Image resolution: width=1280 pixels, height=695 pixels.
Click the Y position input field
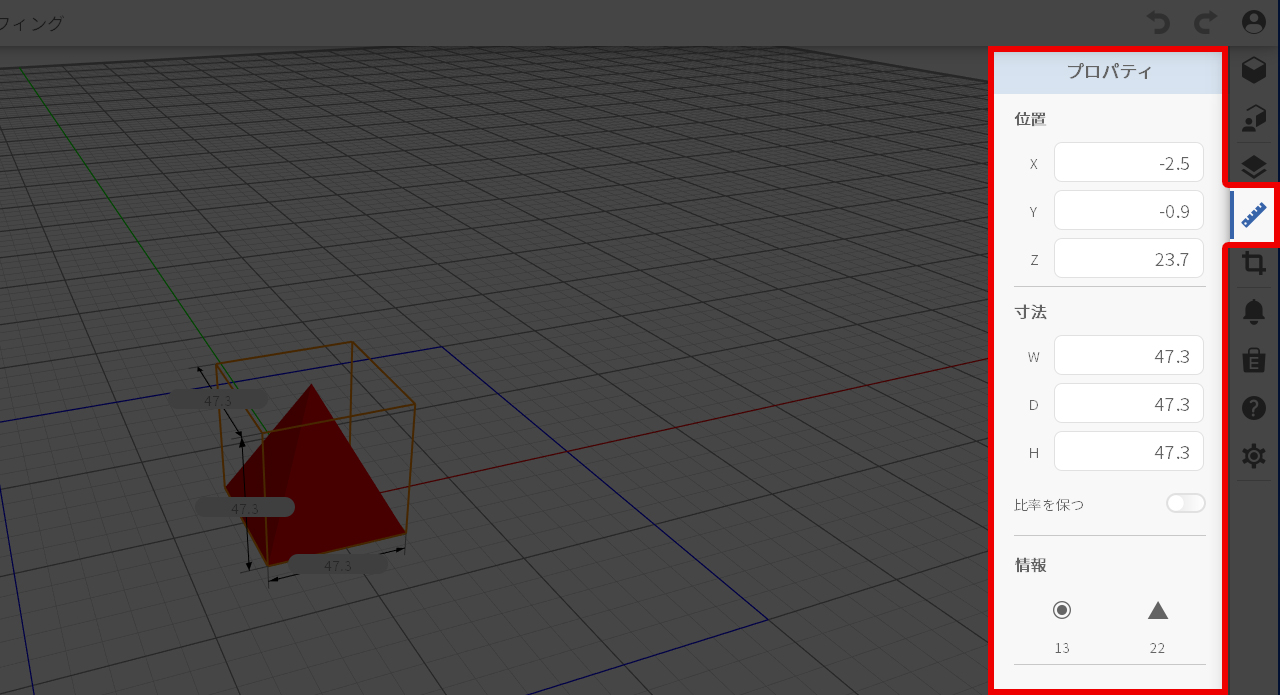(1128, 211)
